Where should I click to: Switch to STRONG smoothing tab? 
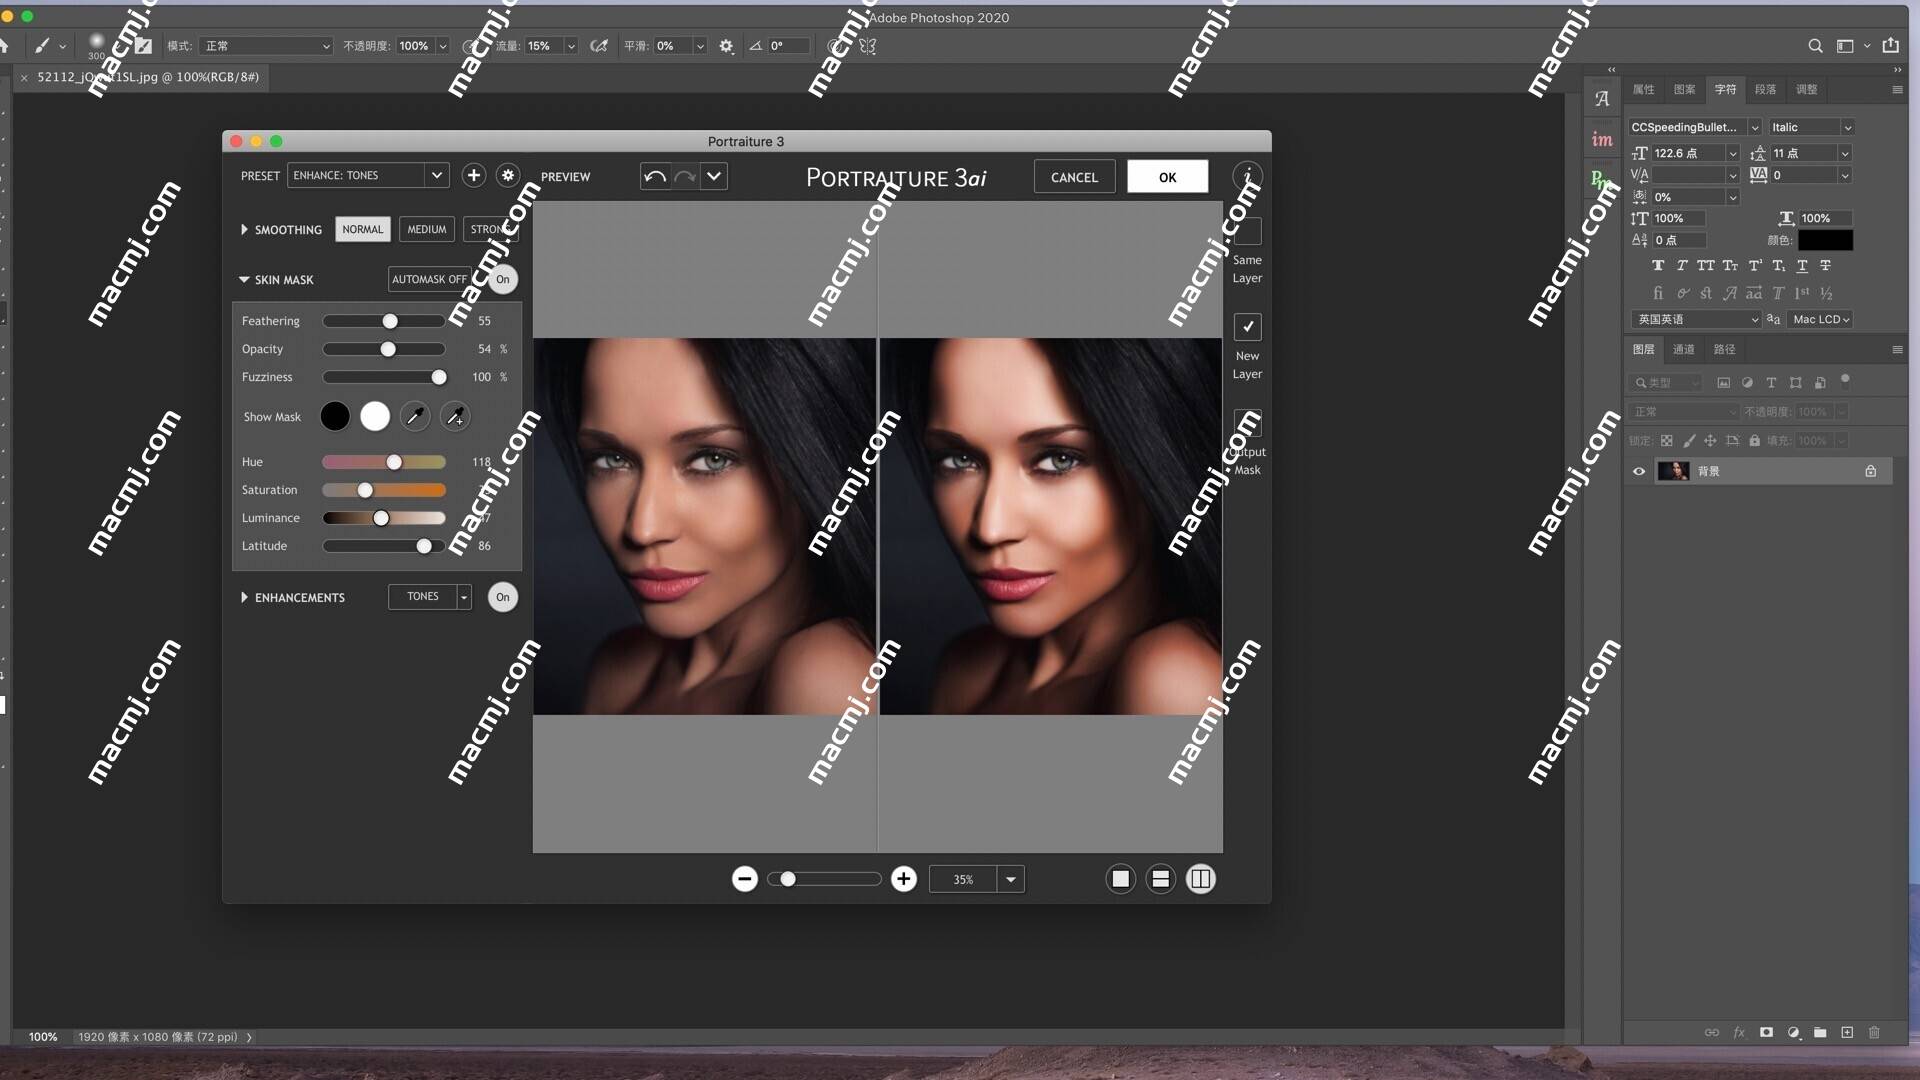pos(489,228)
